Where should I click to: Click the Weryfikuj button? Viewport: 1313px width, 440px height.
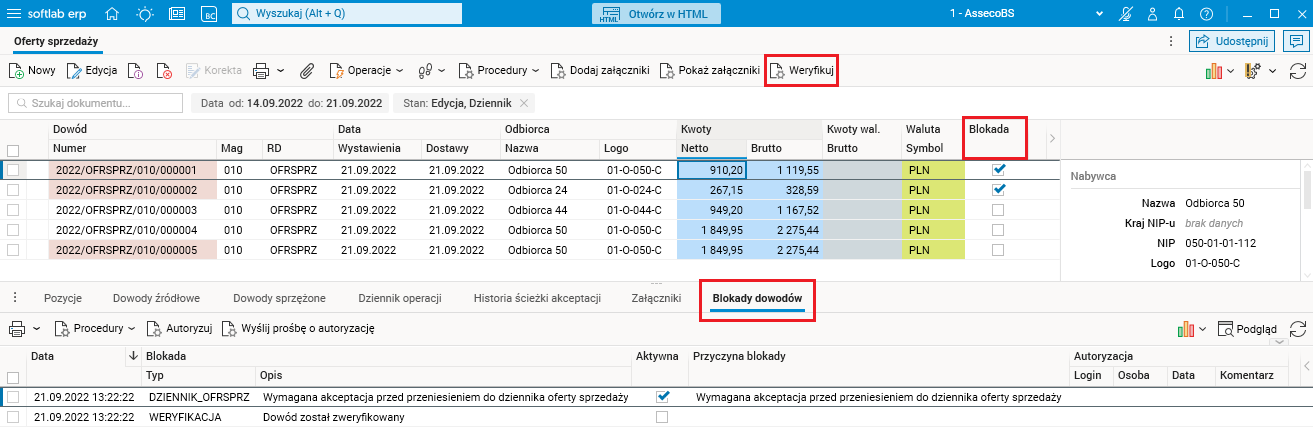tap(800, 71)
